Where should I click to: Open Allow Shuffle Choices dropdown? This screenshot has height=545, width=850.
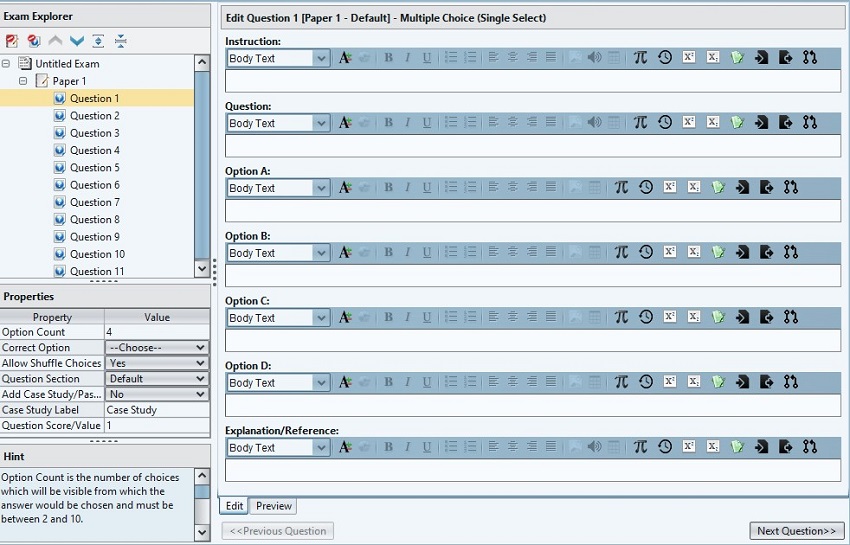tap(157, 363)
